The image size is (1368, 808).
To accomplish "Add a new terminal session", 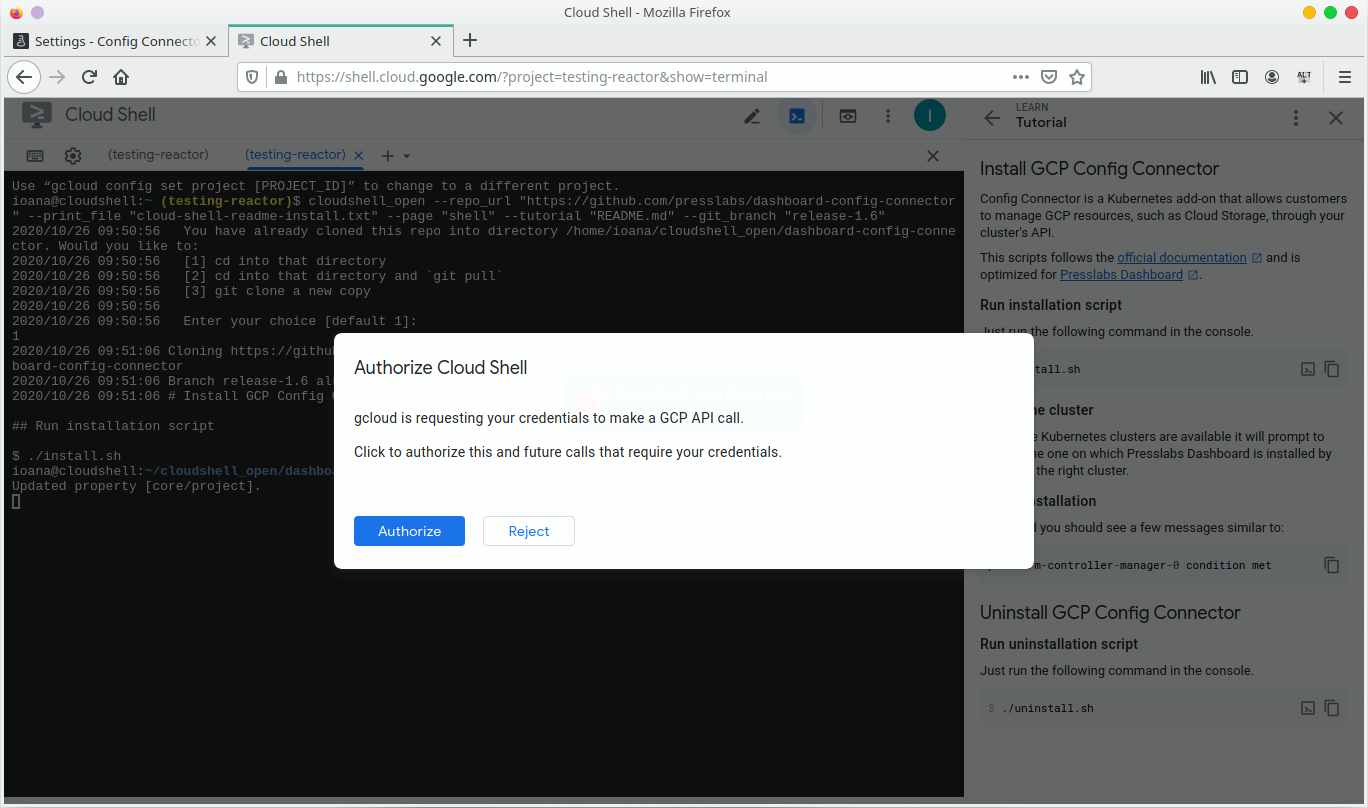I will [x=388, y=156].
